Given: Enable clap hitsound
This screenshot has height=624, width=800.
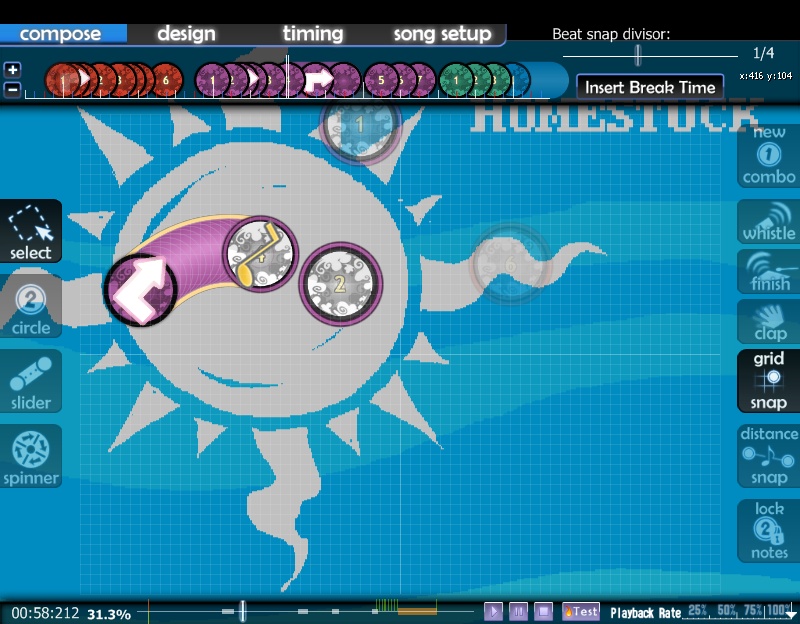Looking at the screenshot, I should [x=769, y=321].
